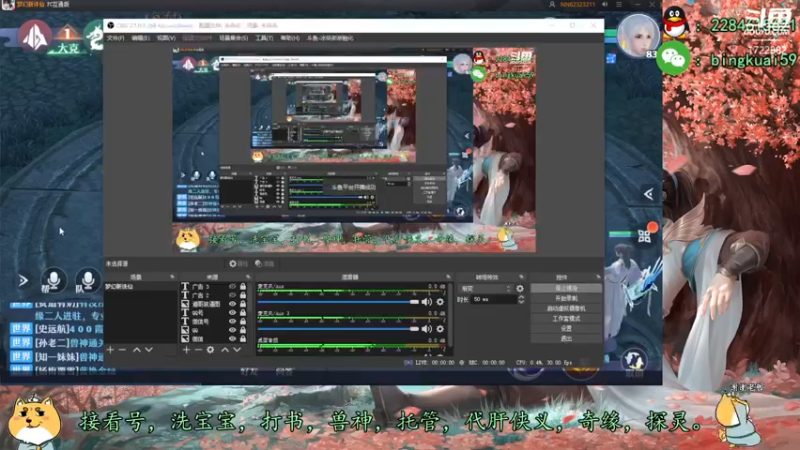Click the game 队 voice microphone icon
Image resolution: width=800 pixels, height=450 pixels.
click(87, 280)
